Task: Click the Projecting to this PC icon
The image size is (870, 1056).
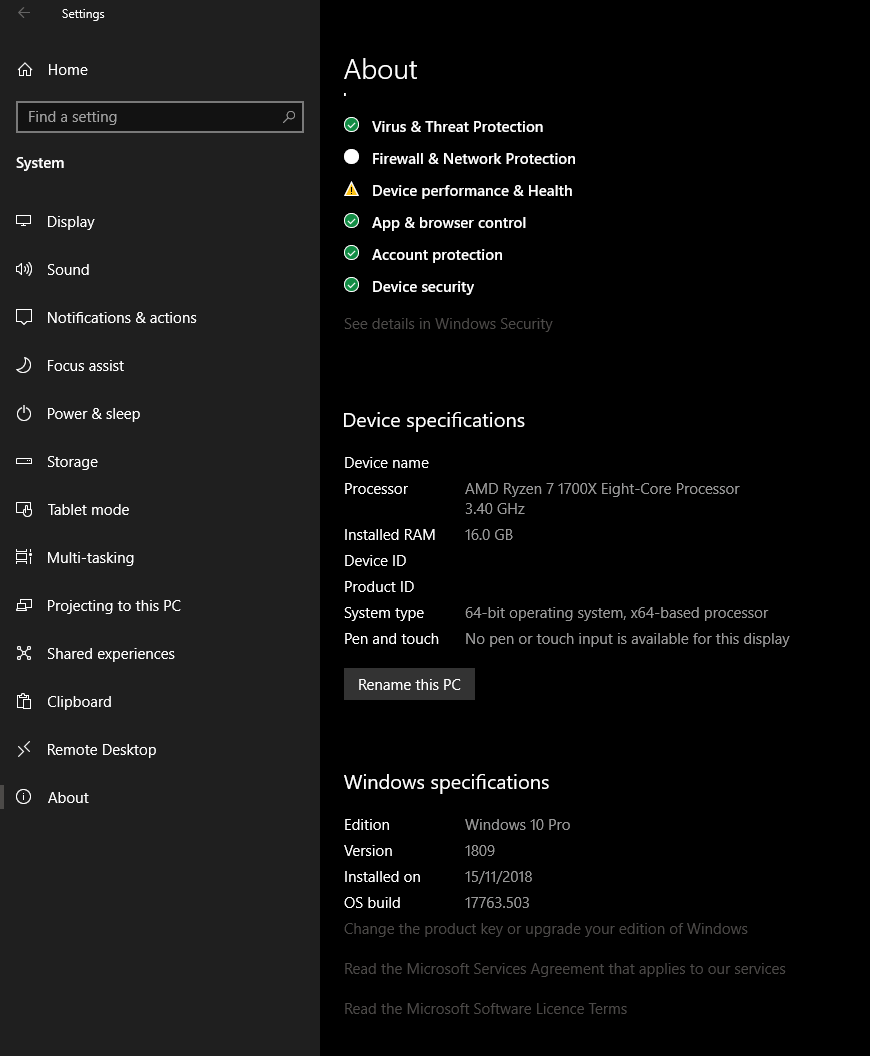Action: coord(24,605)
